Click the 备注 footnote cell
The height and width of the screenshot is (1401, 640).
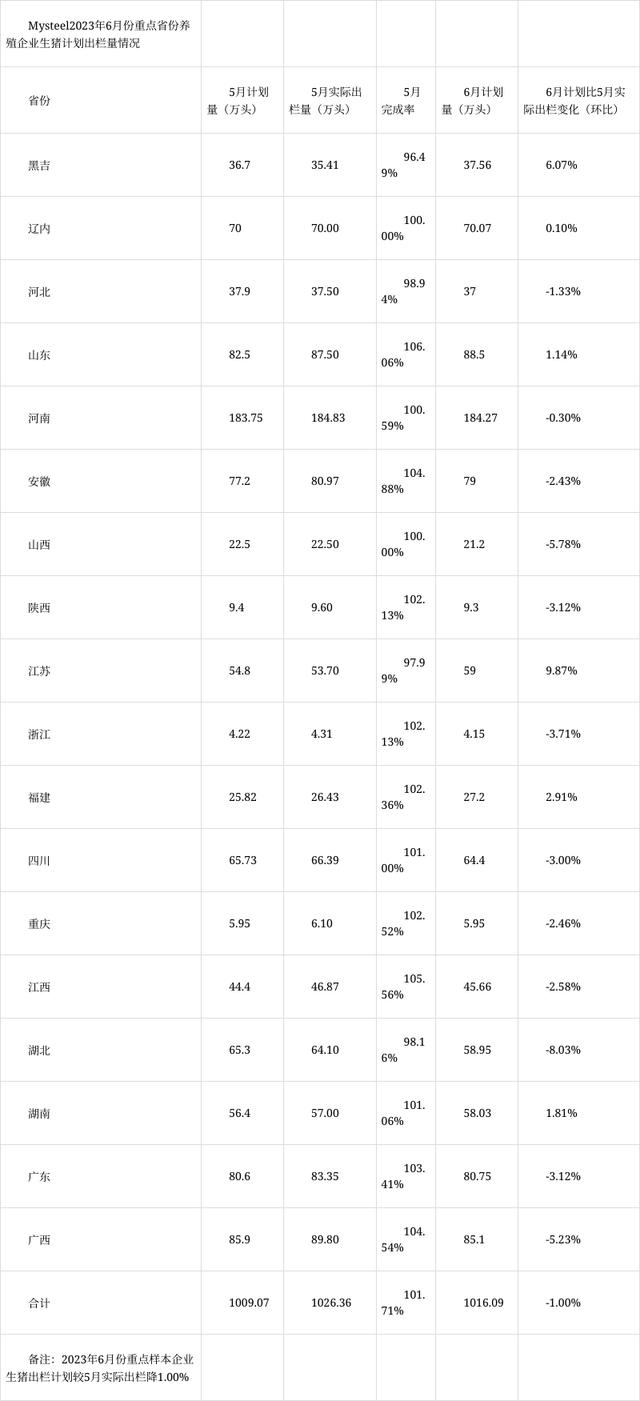click(x=100, y=1368)
